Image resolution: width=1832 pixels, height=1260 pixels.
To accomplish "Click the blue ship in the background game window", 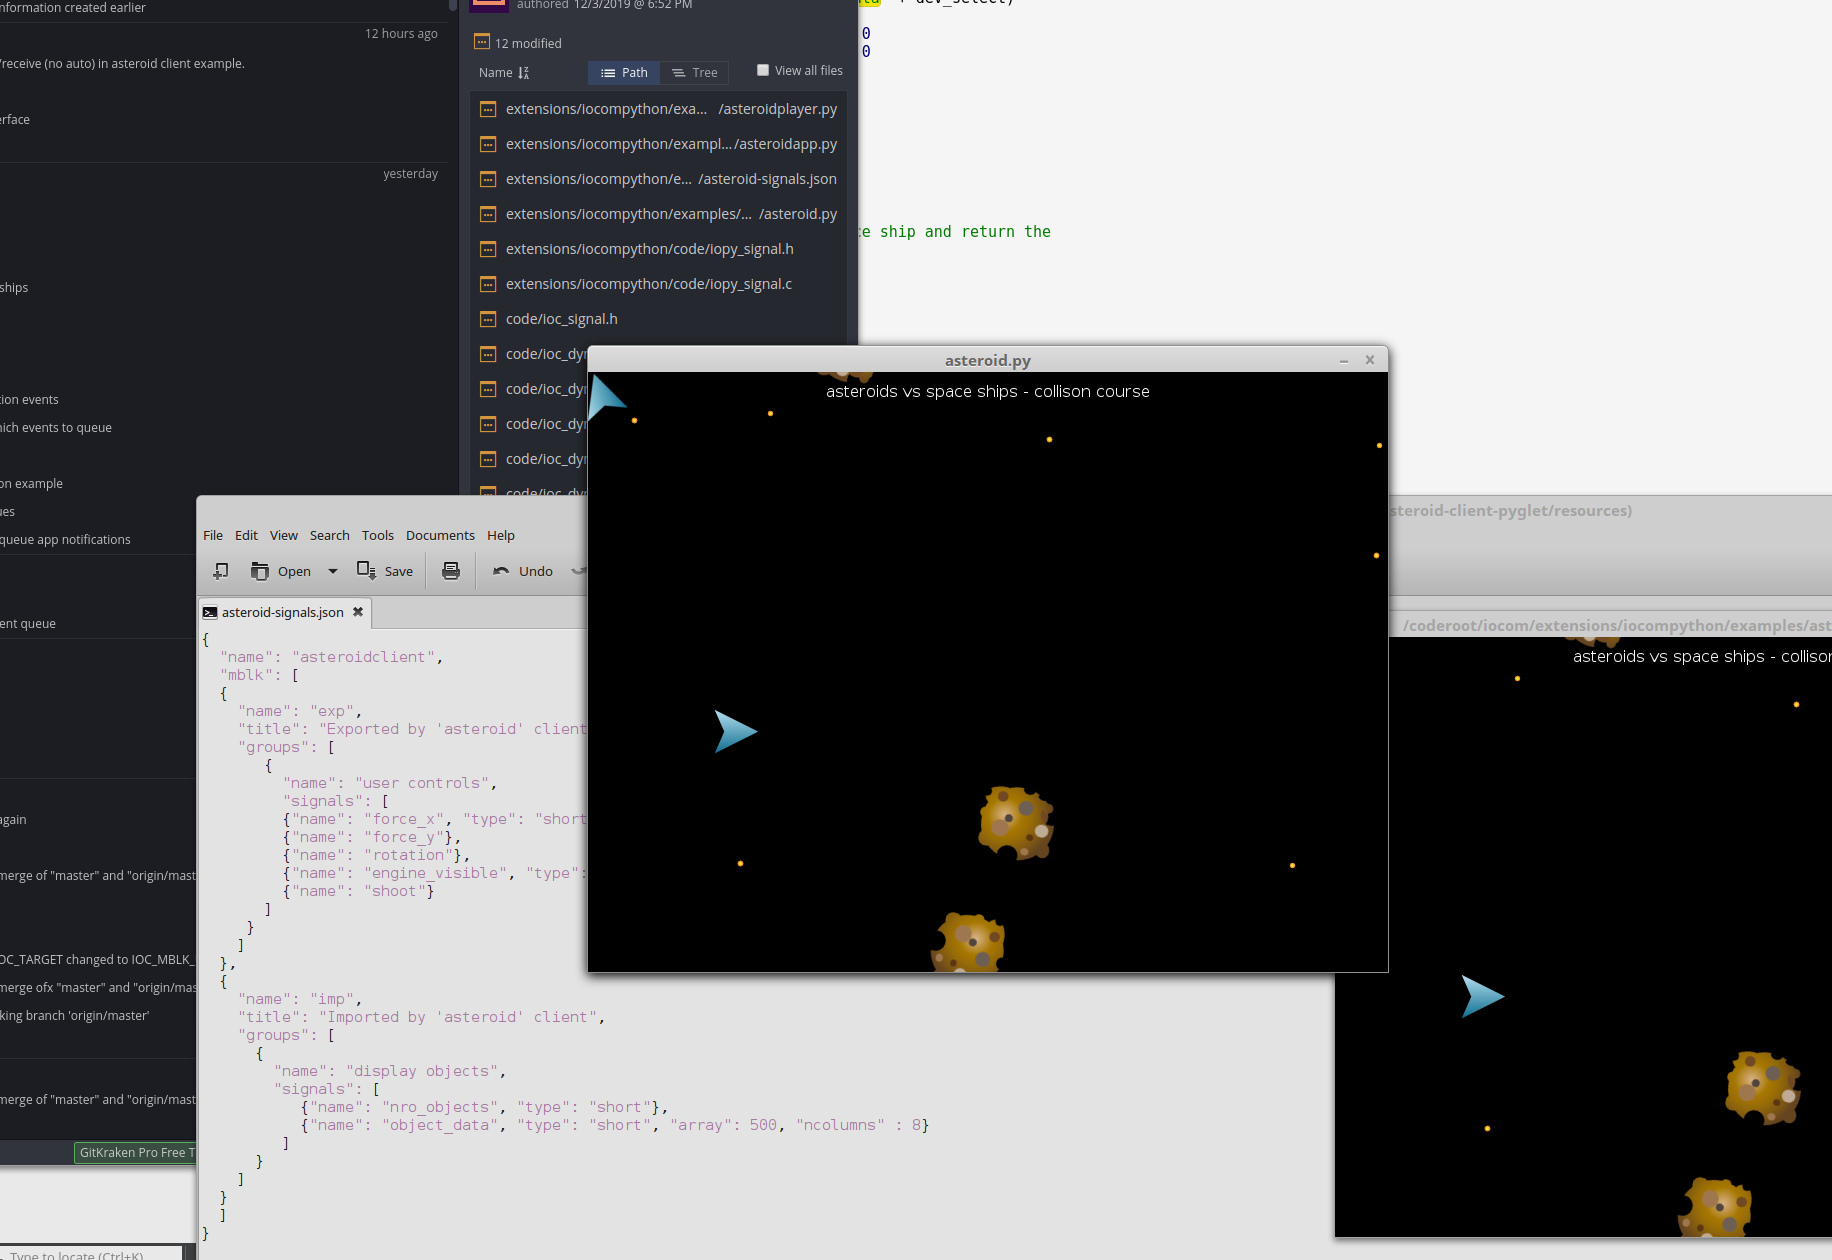I will click(1482, 996).
